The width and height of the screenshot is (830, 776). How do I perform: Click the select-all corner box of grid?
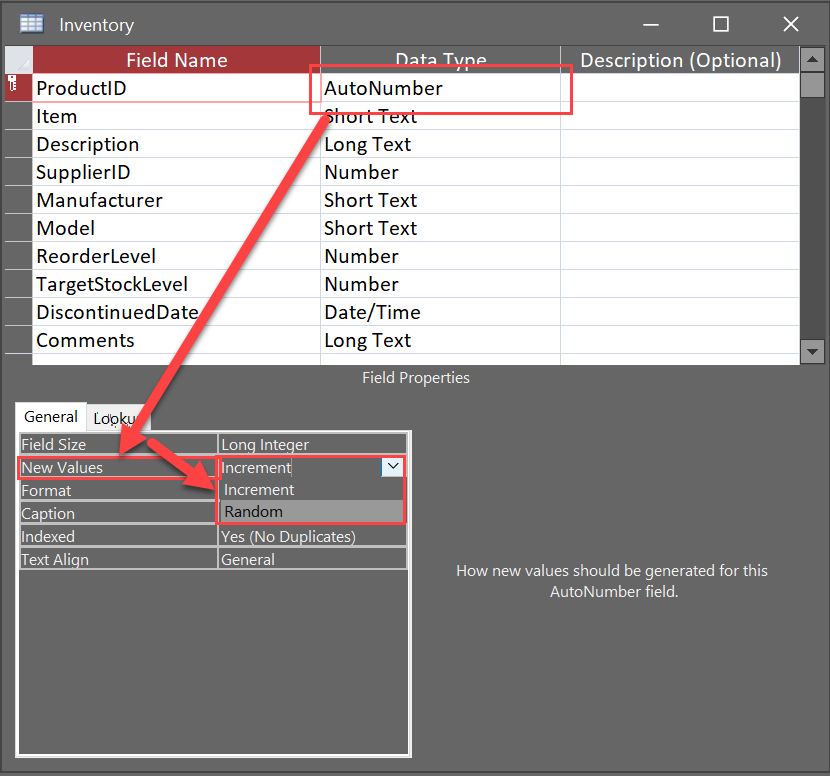[19, 60]
